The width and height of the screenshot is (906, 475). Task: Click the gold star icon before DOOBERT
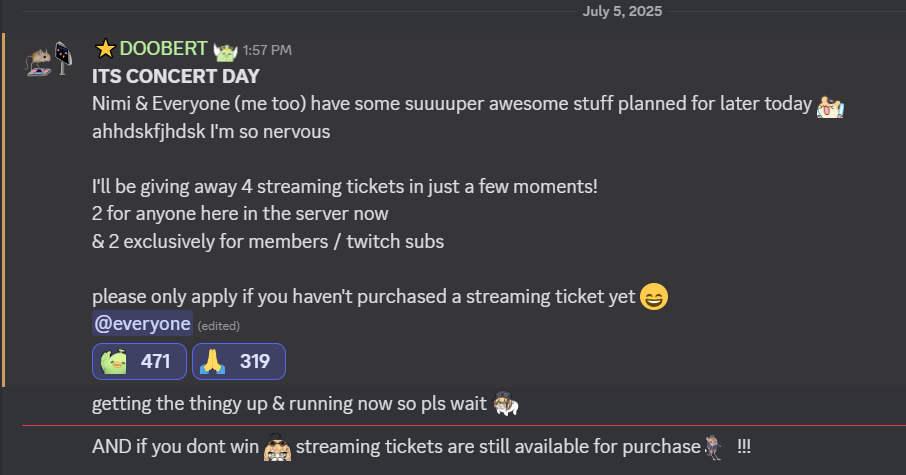click(105, 49)
